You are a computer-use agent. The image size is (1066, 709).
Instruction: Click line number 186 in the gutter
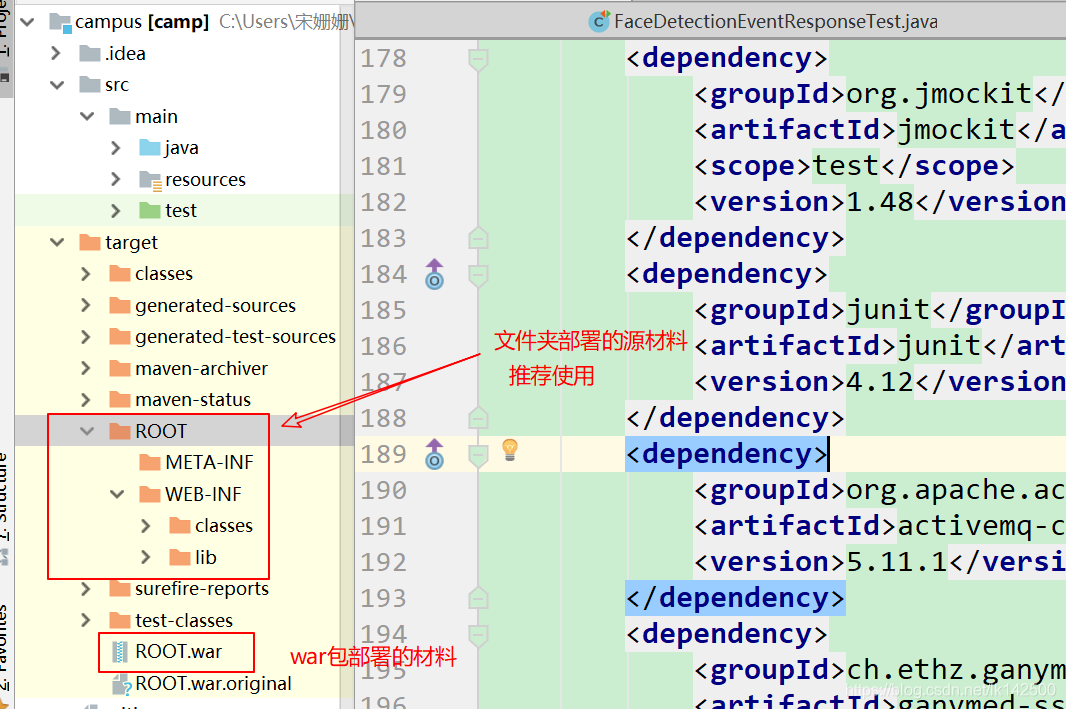pos(383,346)
